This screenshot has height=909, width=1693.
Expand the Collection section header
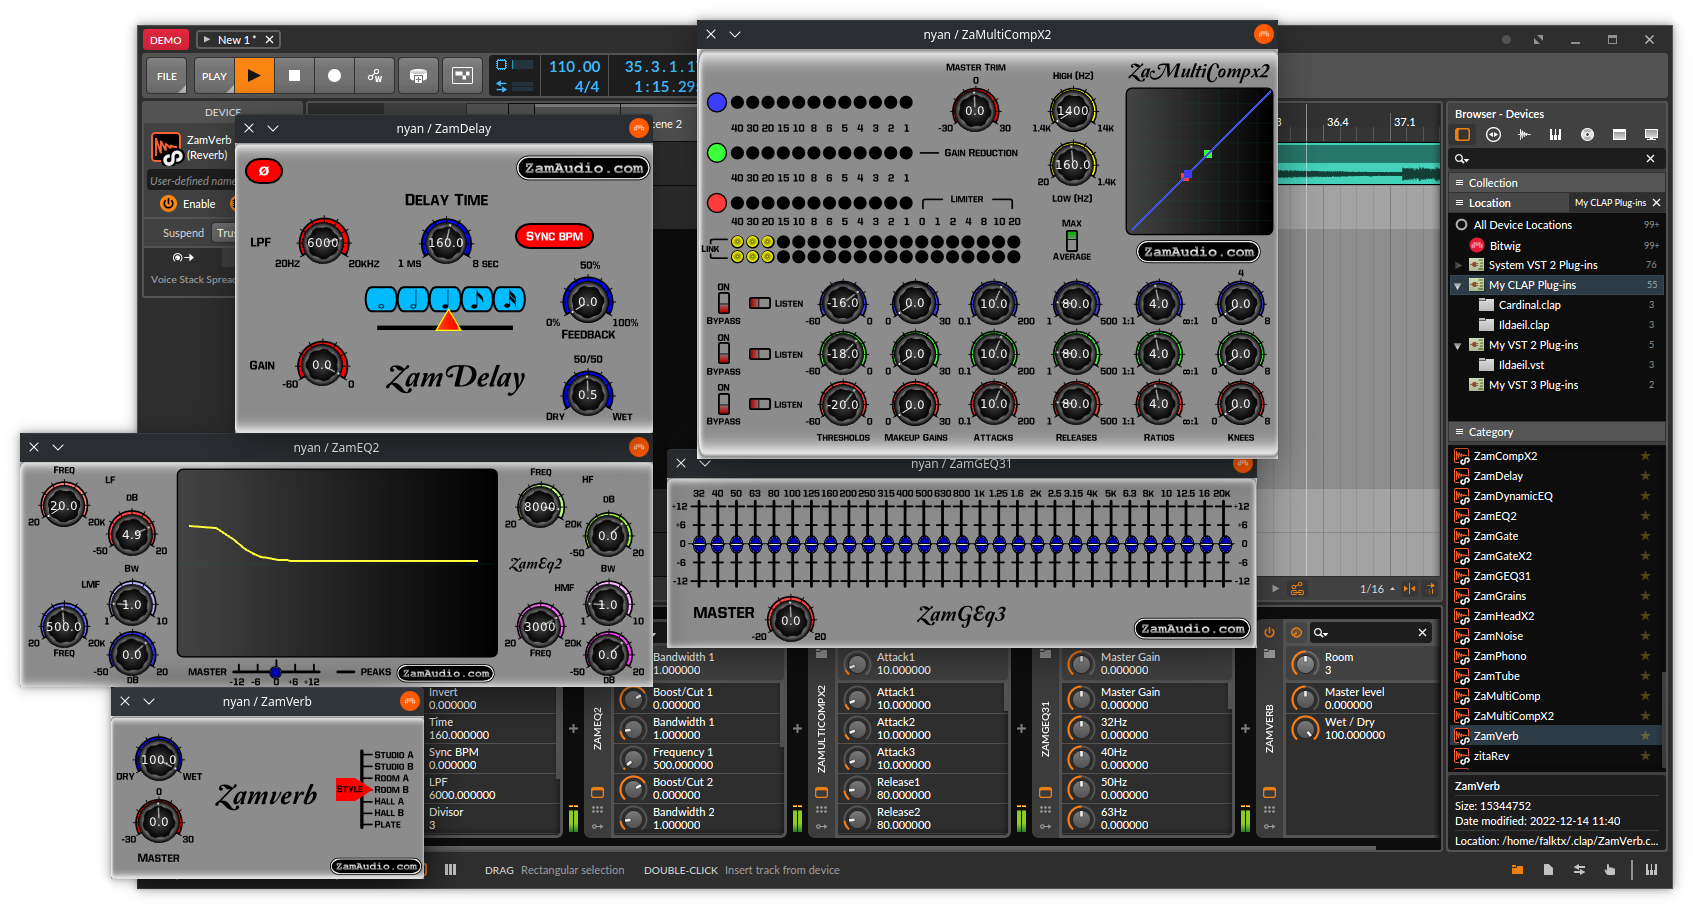(x=1556, y=183)
